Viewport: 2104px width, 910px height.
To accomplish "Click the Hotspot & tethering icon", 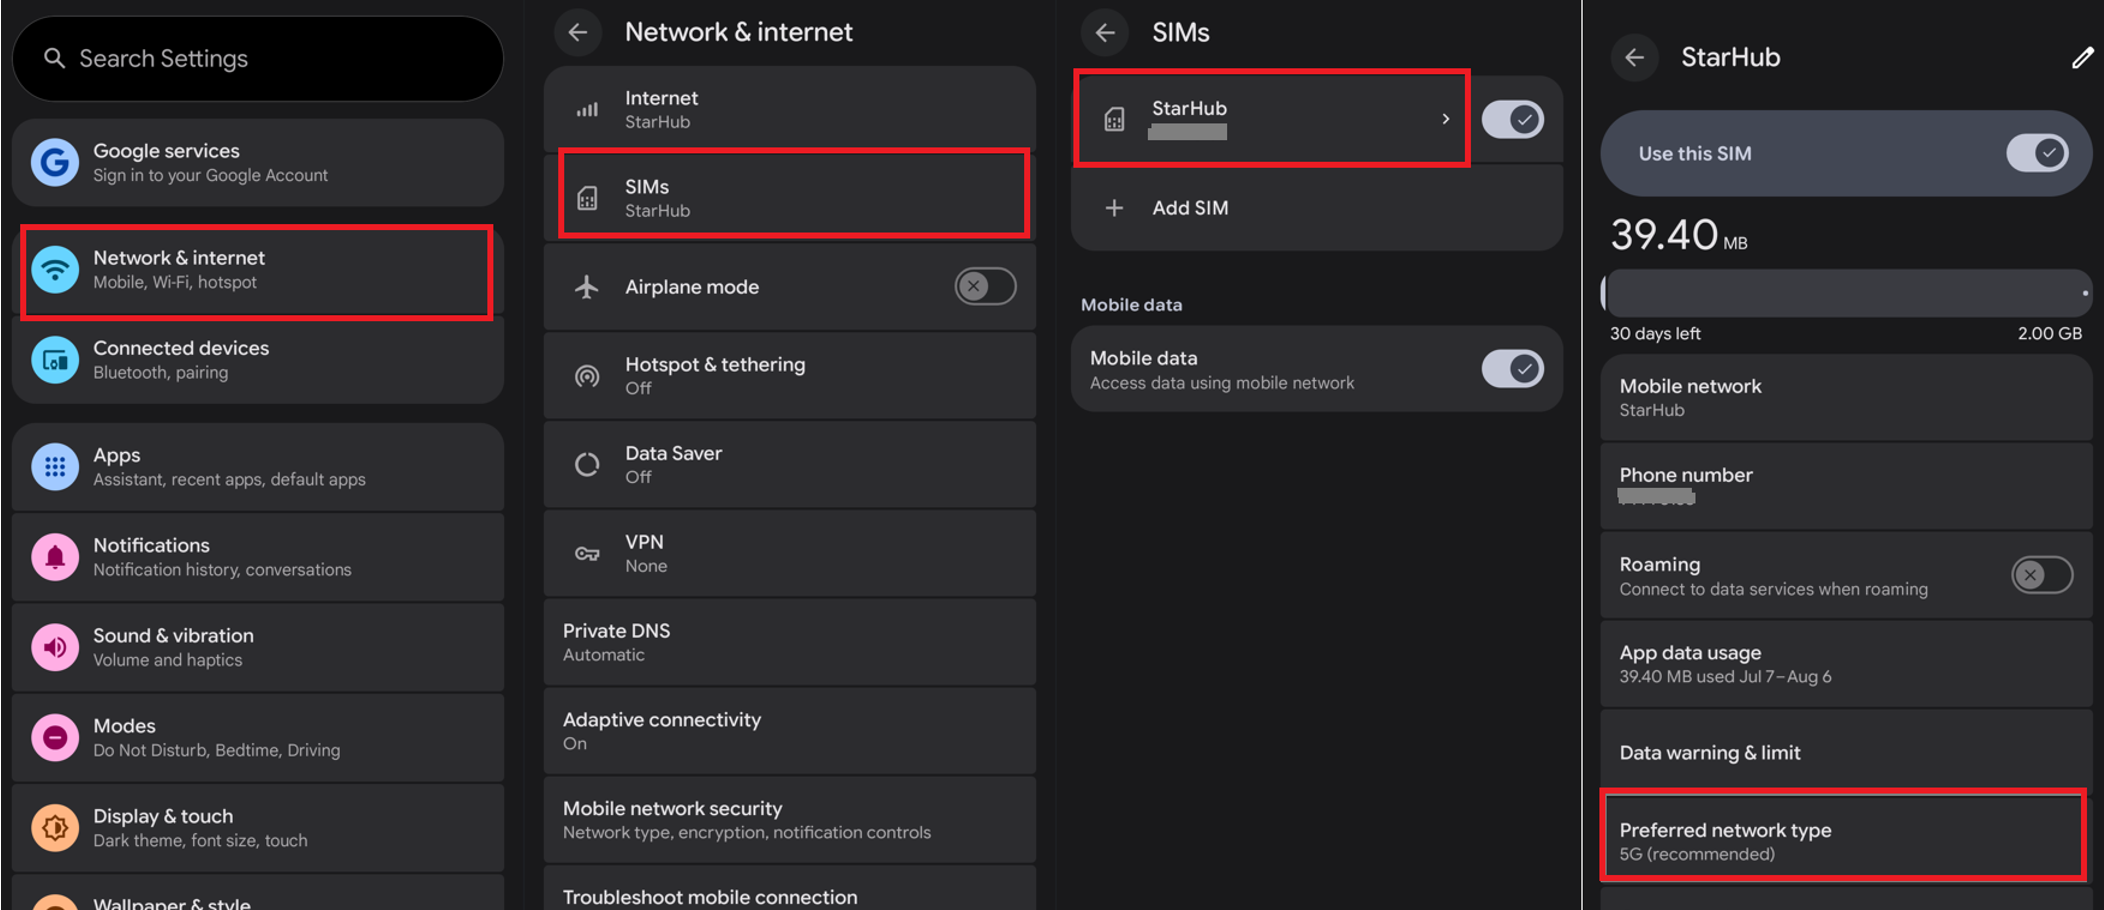I will (587, 376).
